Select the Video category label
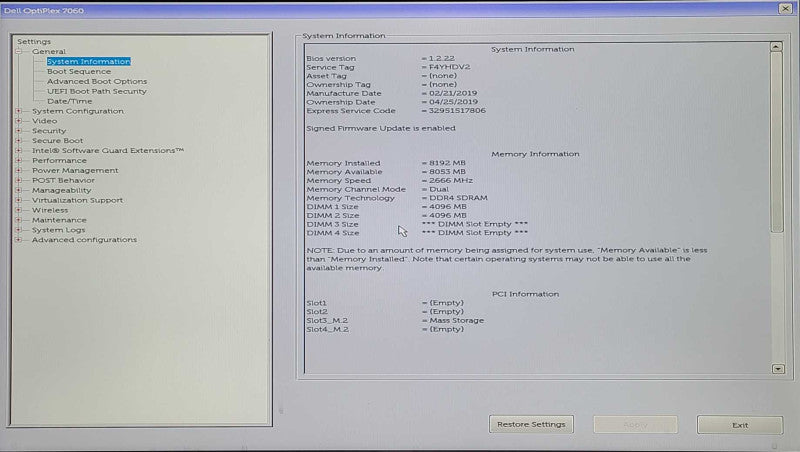The height and width of the screenshot is (452, 800). [x=44, y=121]
